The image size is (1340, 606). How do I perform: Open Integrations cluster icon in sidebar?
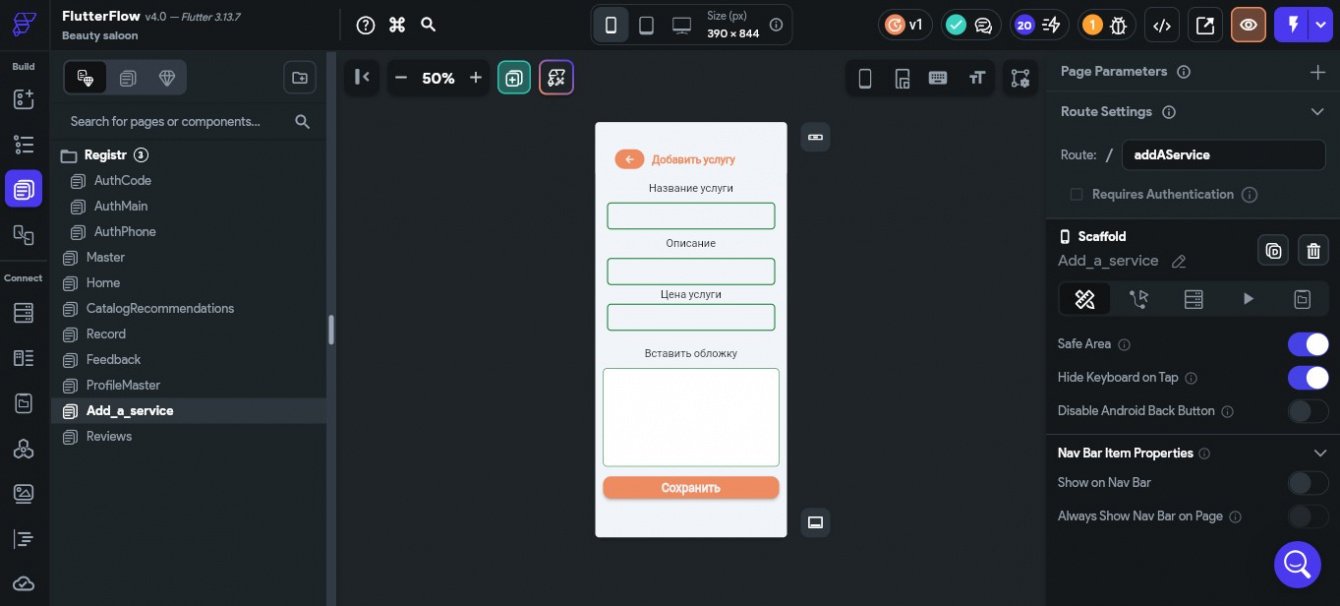tap(23, 448)
